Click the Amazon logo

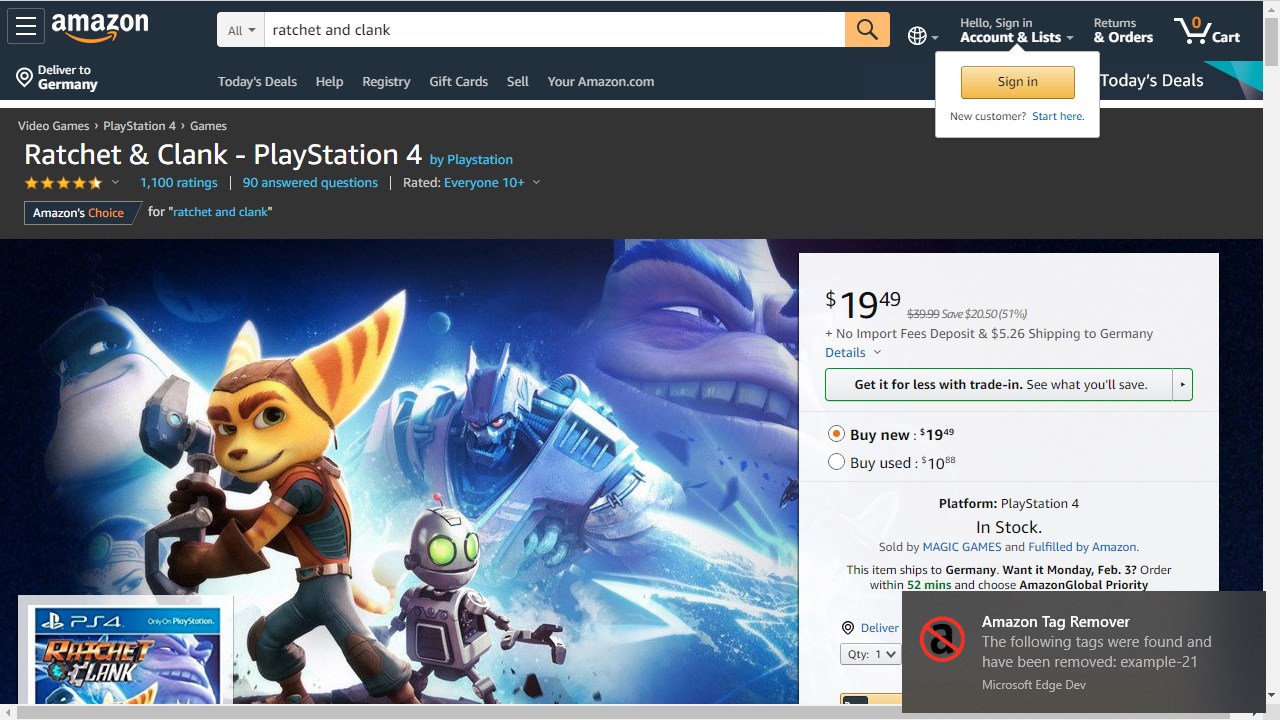[x=100, y=28]
